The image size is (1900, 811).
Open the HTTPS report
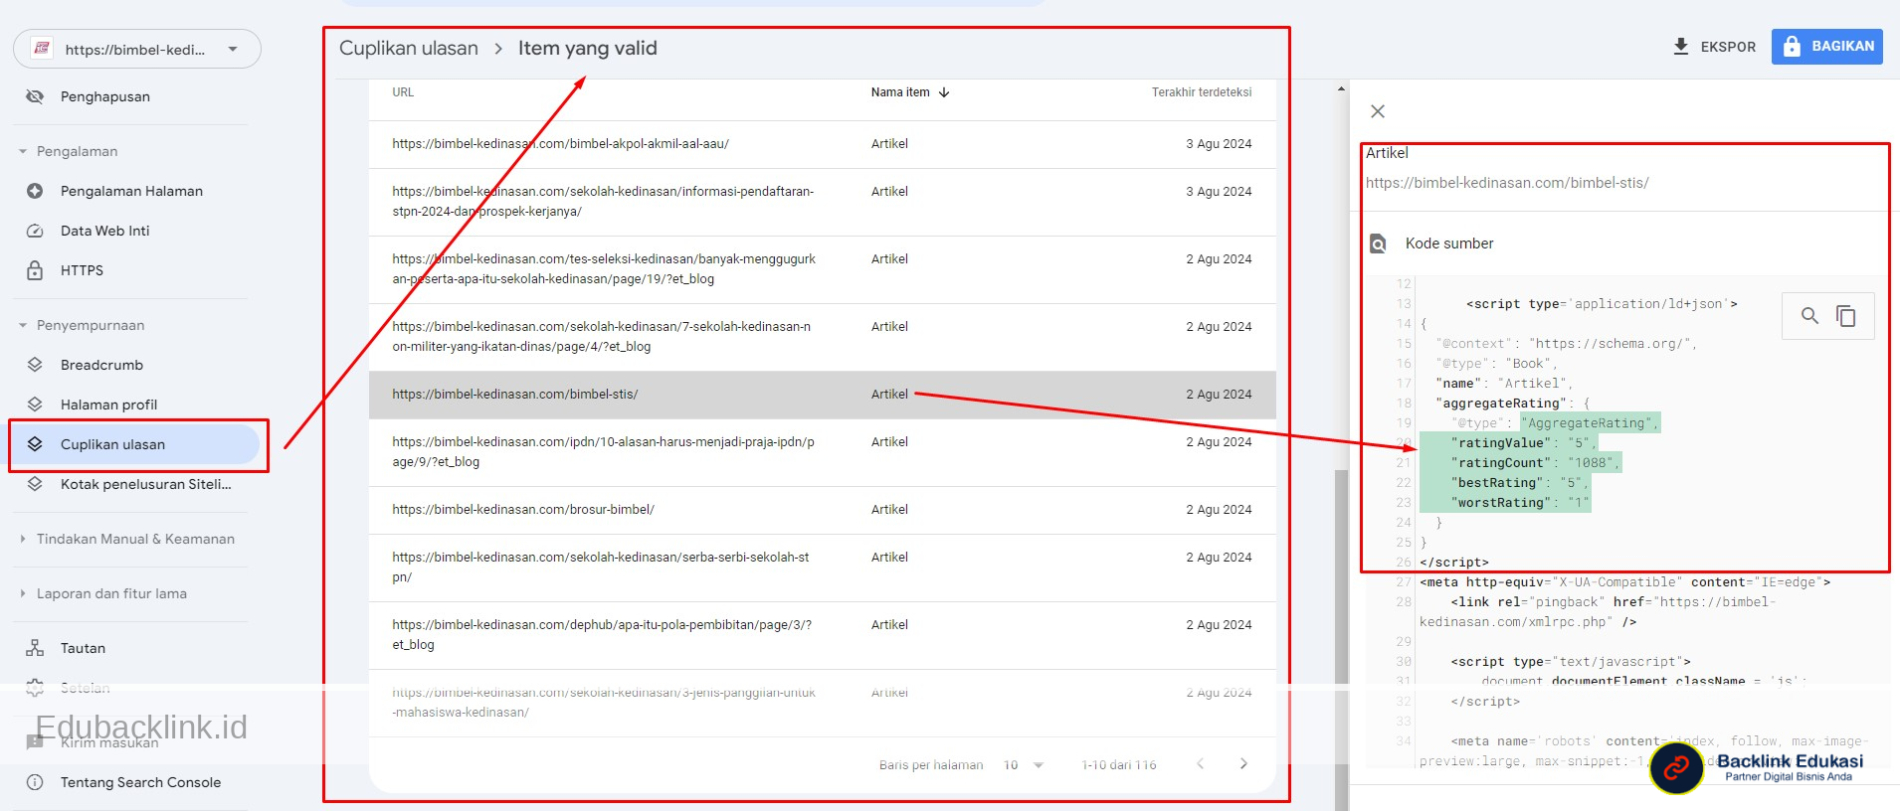[81, 270]
